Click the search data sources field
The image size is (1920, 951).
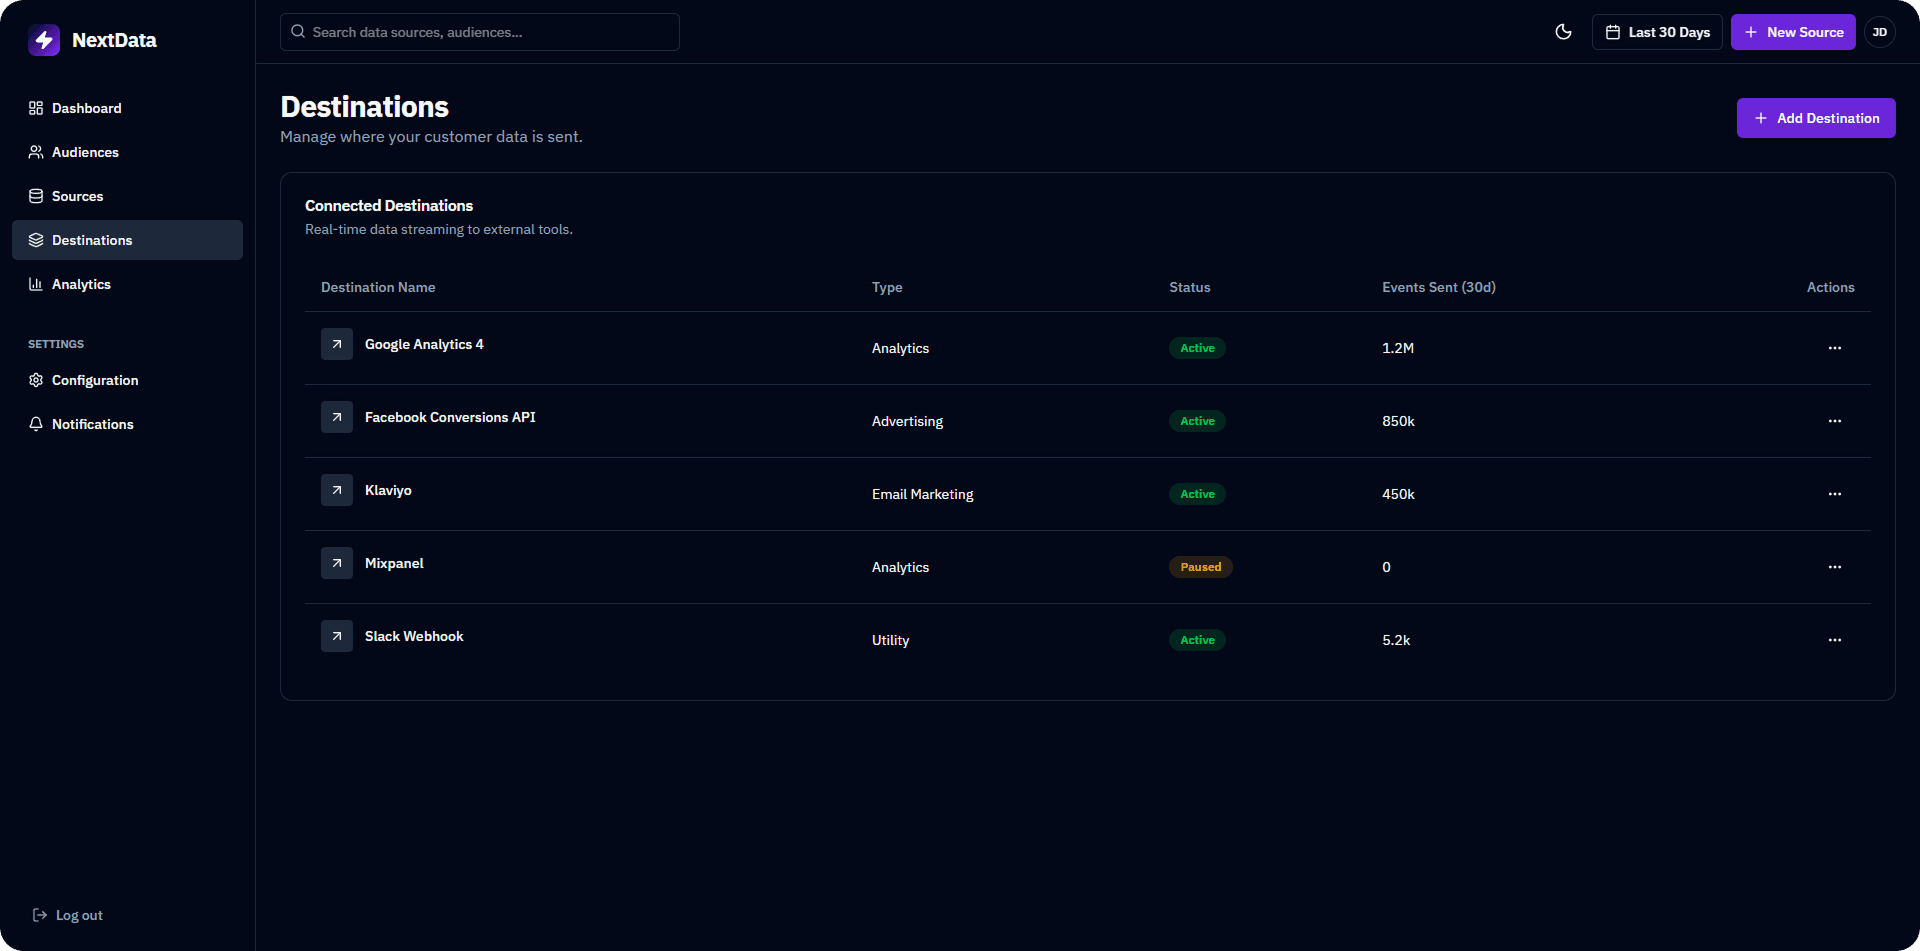coord(479,32)
